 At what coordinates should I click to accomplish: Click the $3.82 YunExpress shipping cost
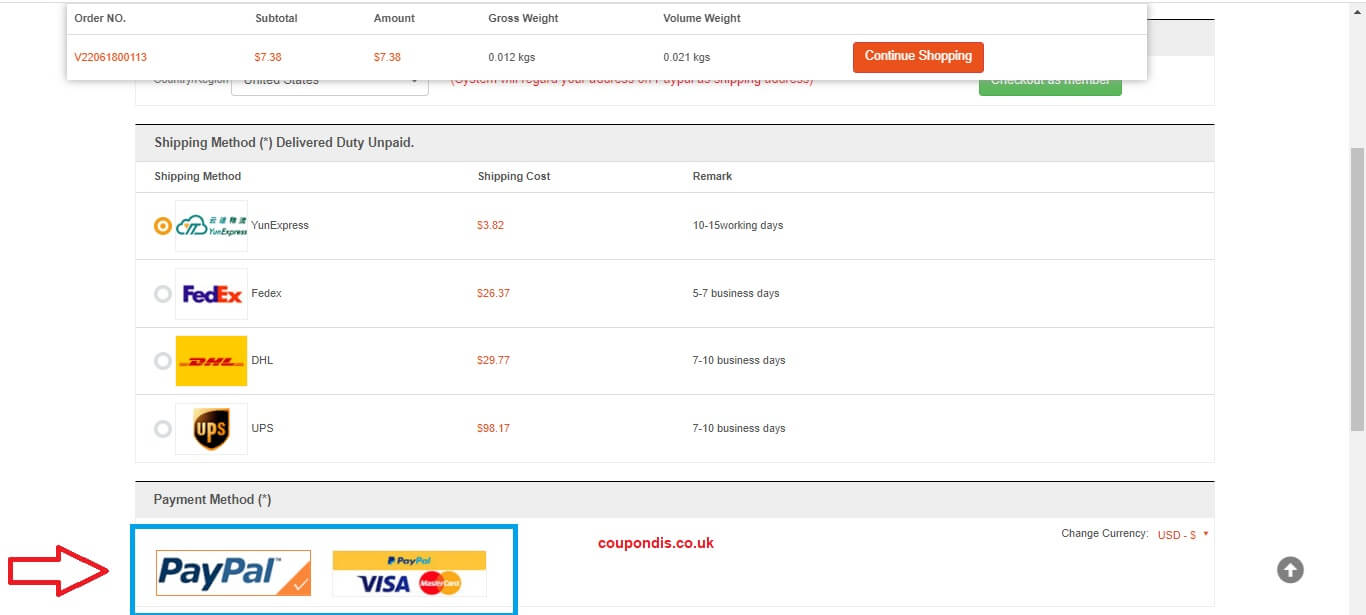pos(490,226)
